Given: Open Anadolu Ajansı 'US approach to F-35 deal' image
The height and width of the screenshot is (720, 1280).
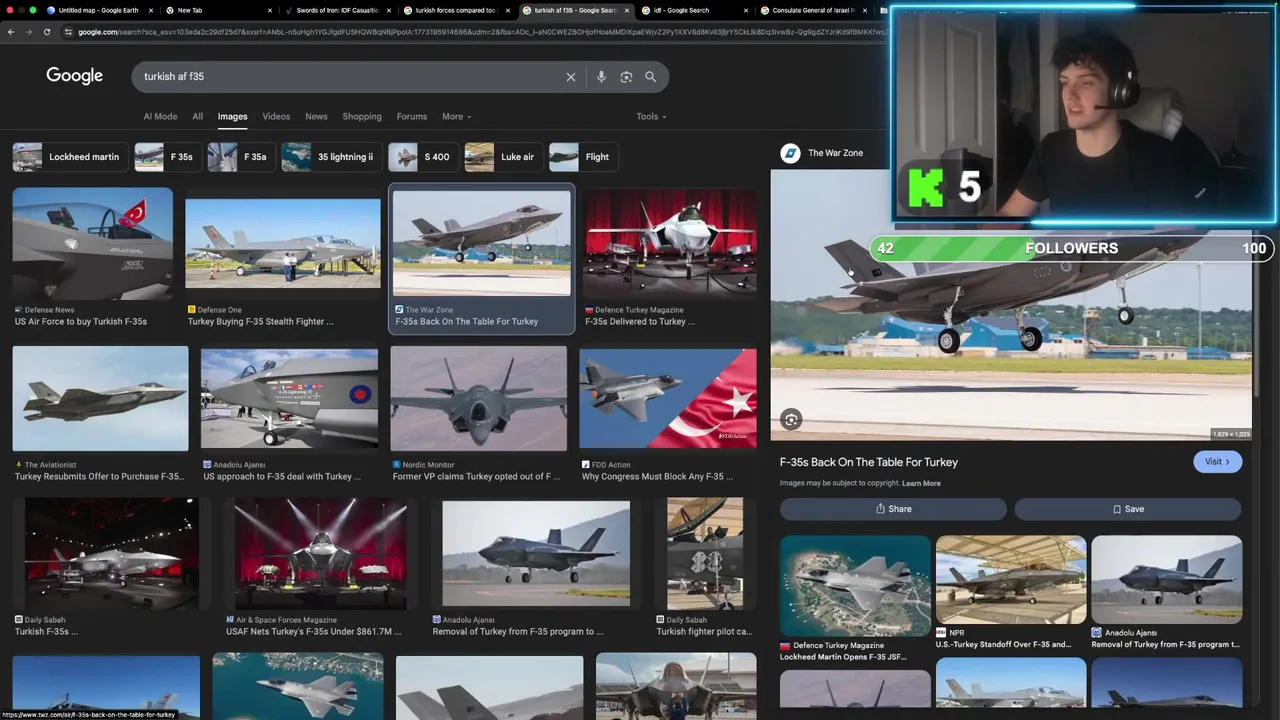Looking at the screenshot, I should click(289, 398).
